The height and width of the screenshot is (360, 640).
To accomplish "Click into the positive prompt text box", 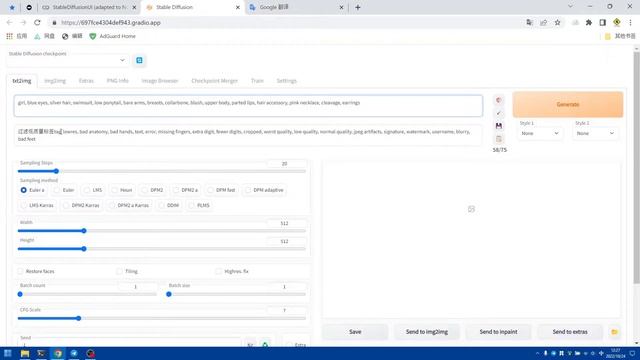I will 248,106.
